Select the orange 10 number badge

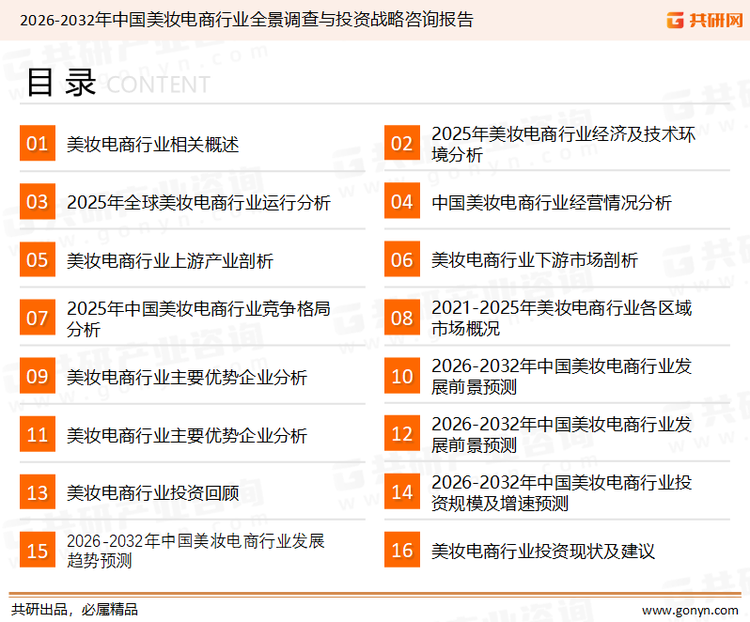click(x=401, y=376)
